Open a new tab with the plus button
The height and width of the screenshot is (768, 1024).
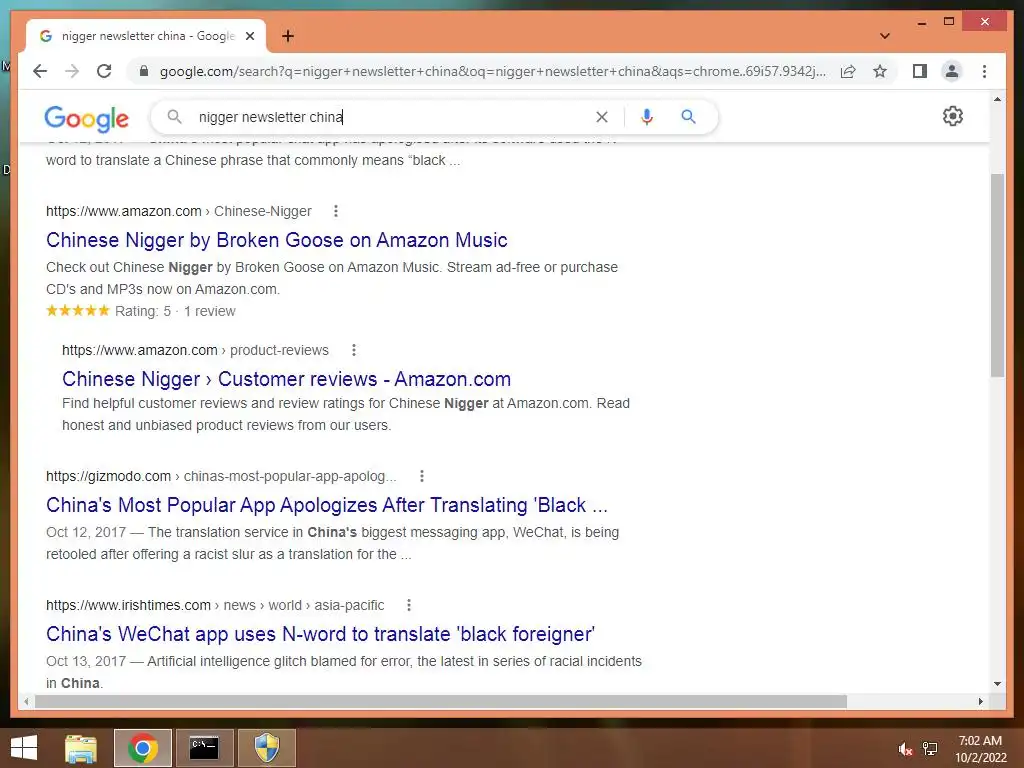288,36
